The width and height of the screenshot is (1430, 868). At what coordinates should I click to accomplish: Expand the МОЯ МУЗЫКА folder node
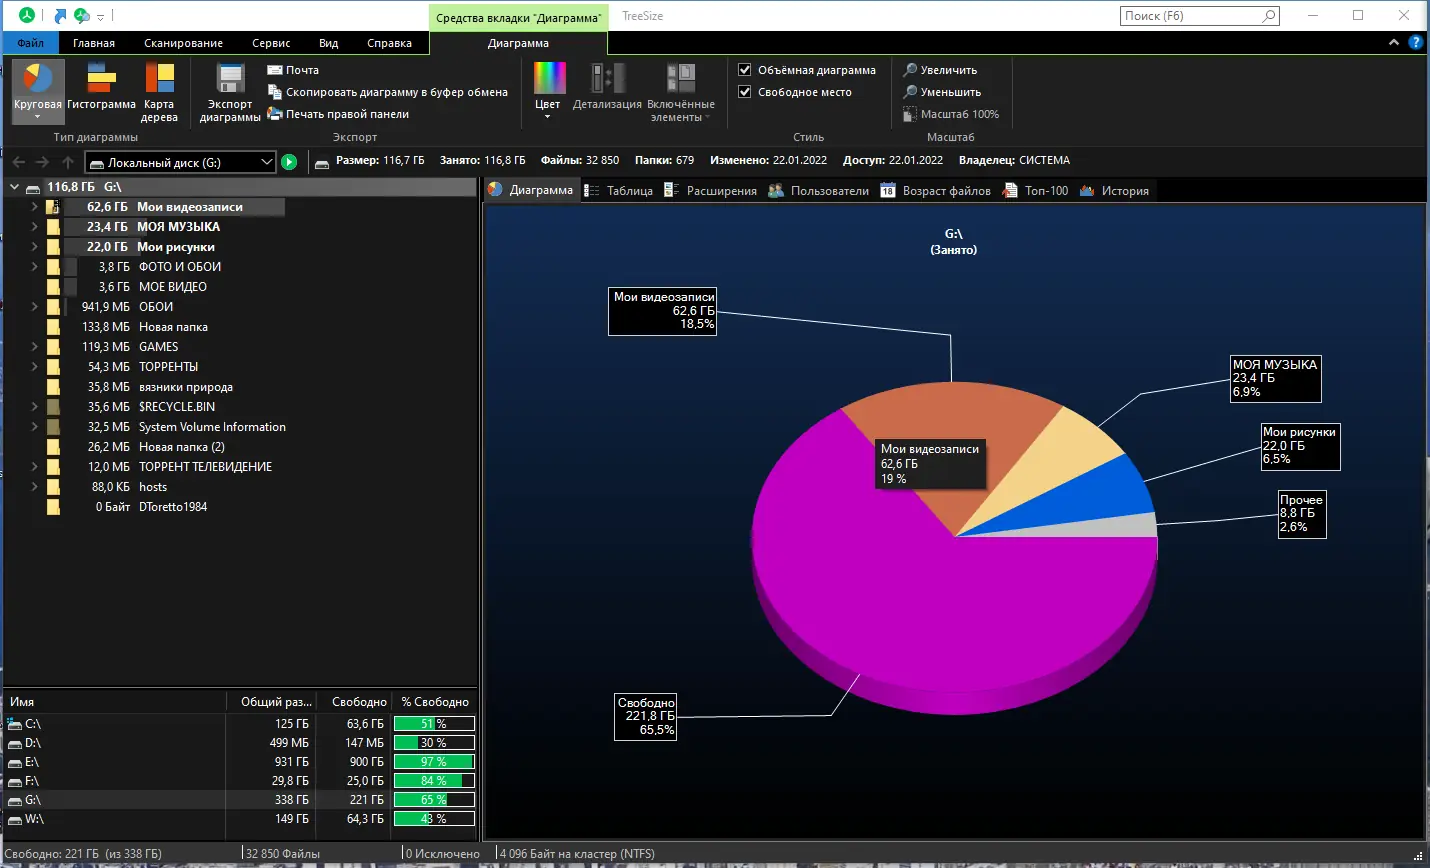(x=34, y=227)
